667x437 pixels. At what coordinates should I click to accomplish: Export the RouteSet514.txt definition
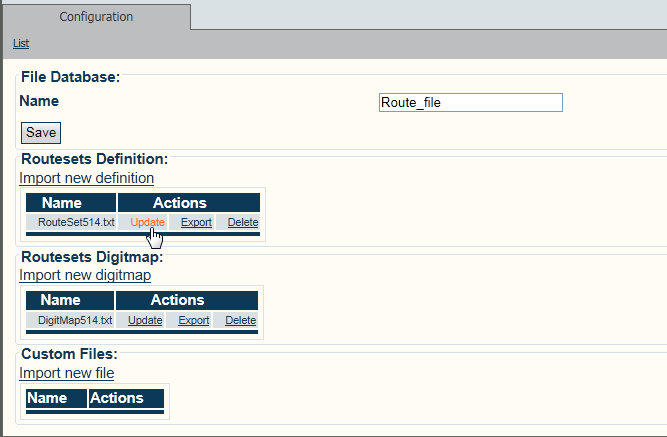pyautogui.click(x=196, y=222)
